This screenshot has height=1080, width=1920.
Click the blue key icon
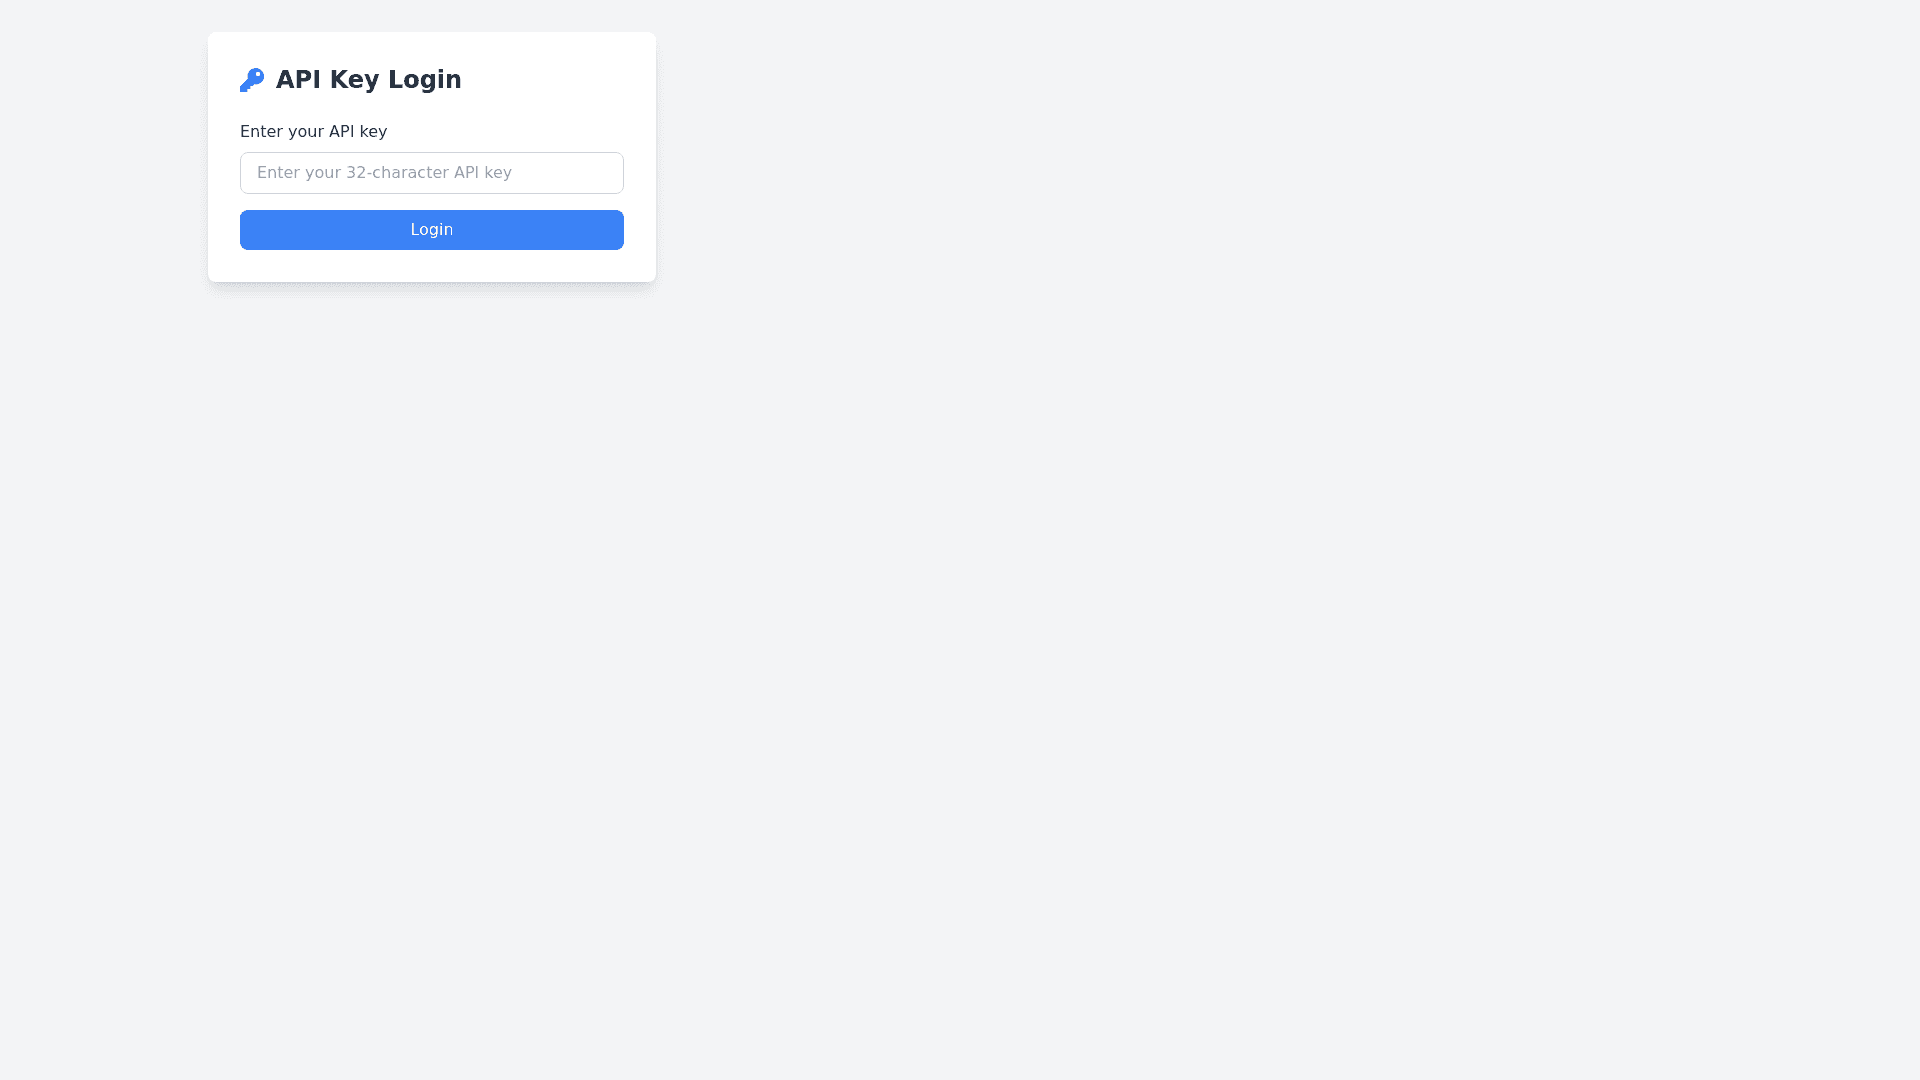(252, 80)
